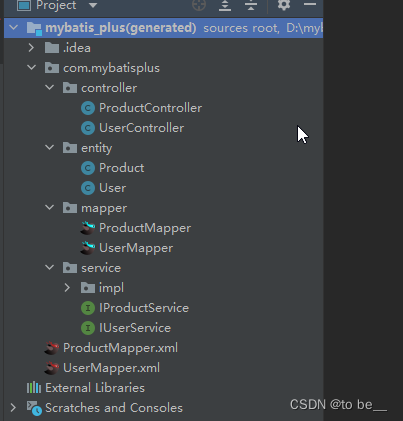Image resolution: width=403 pixels, height=421 pixels.
Task: Click the service package folder icon
Action: tap(70, 268)
